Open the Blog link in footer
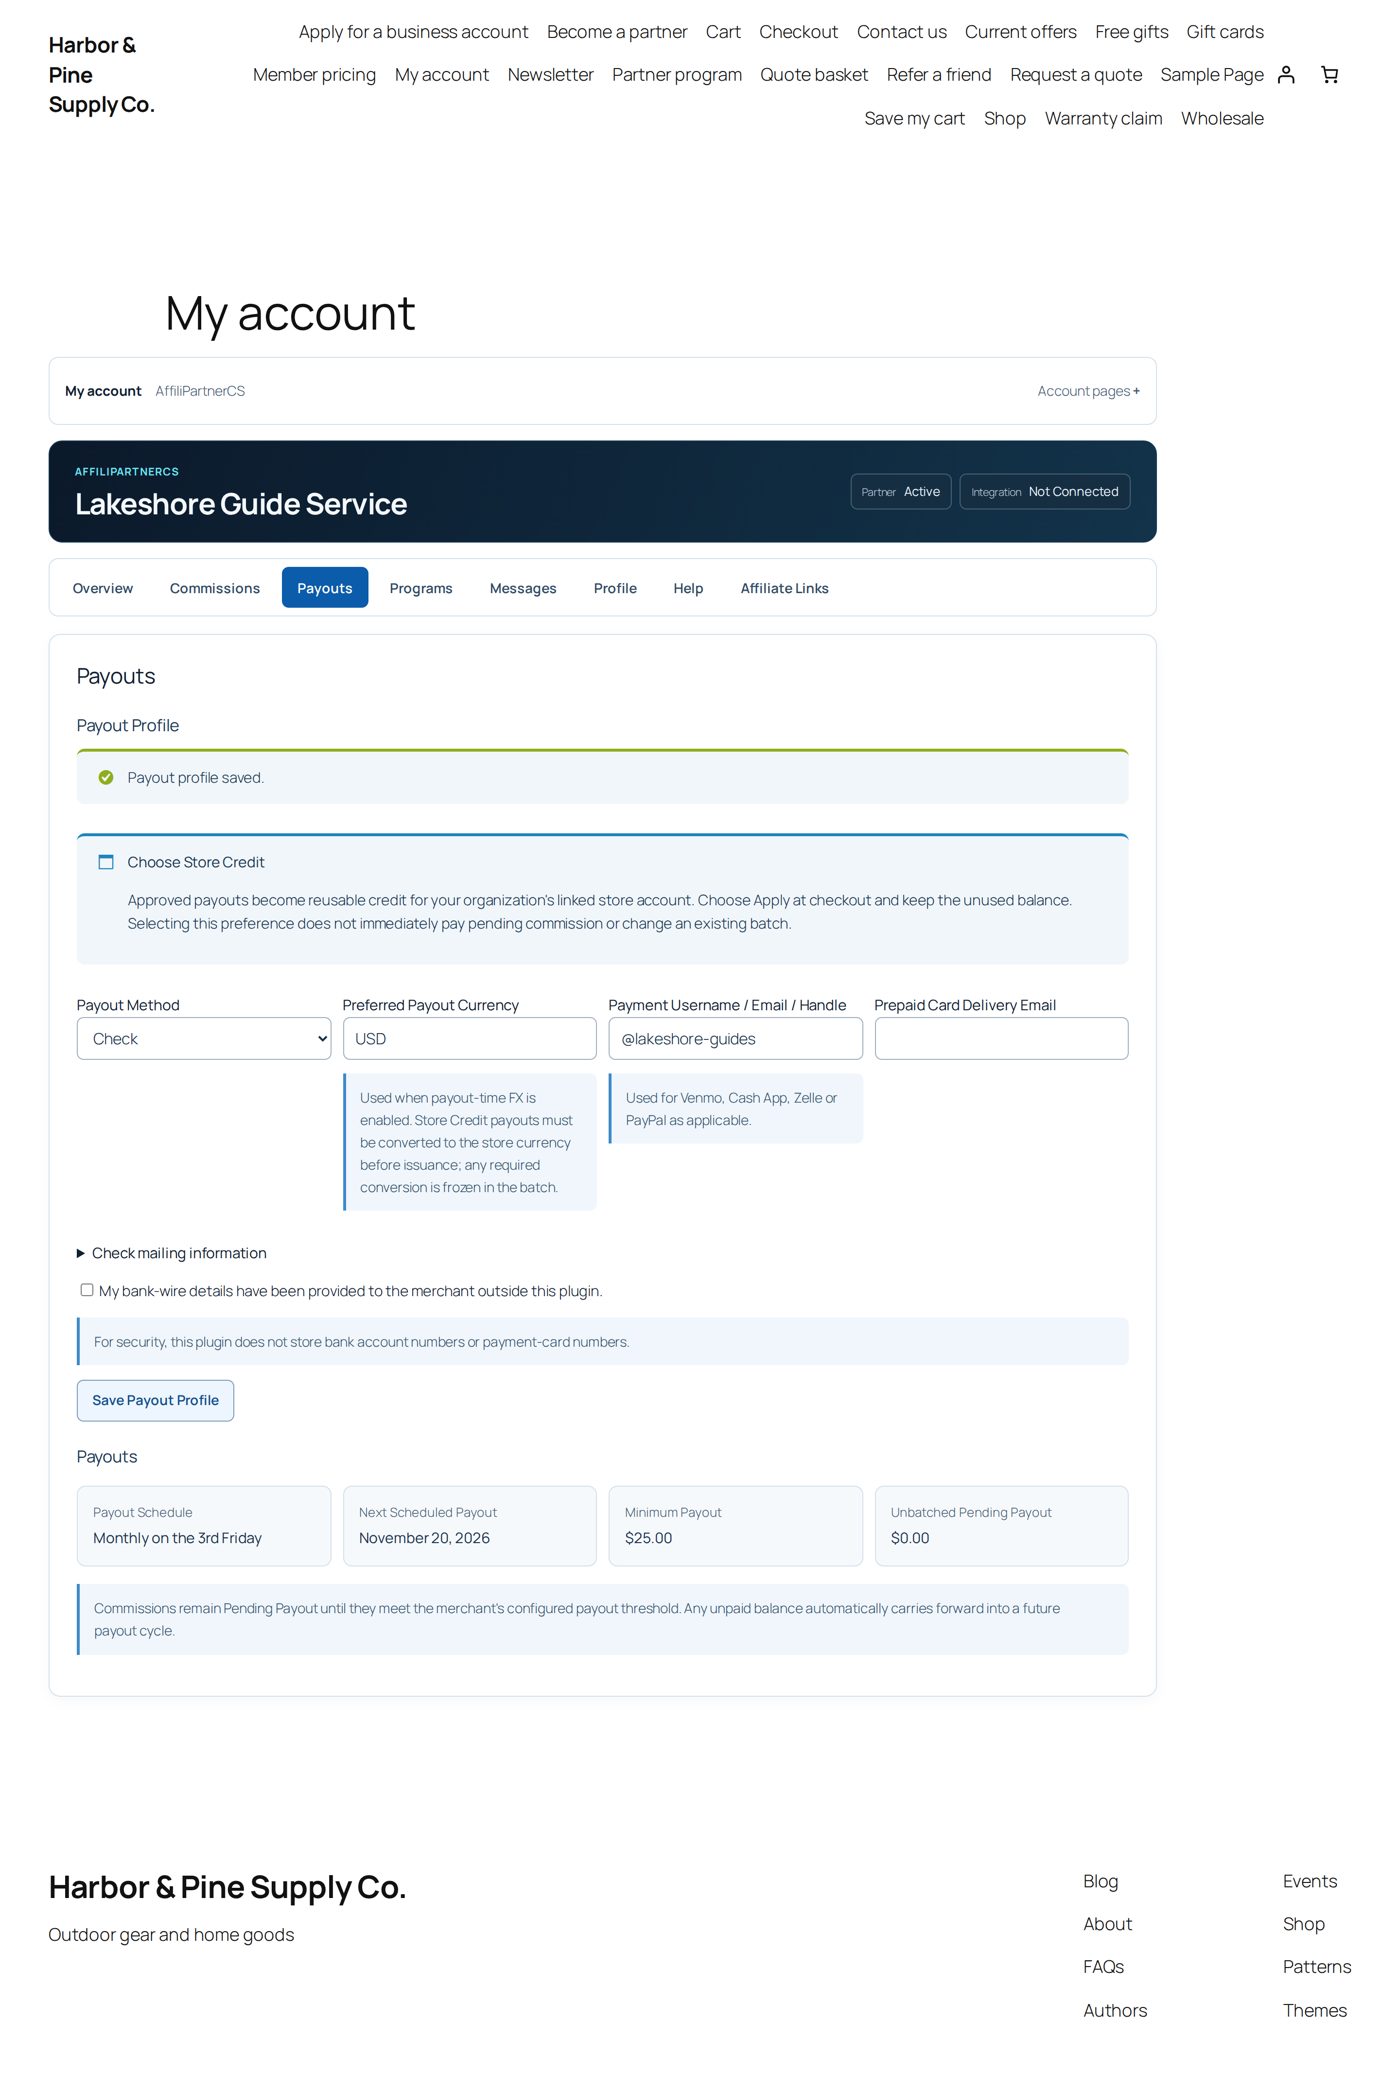The height and width of the screenshot is (2100, 1400). [1101, 1881]
